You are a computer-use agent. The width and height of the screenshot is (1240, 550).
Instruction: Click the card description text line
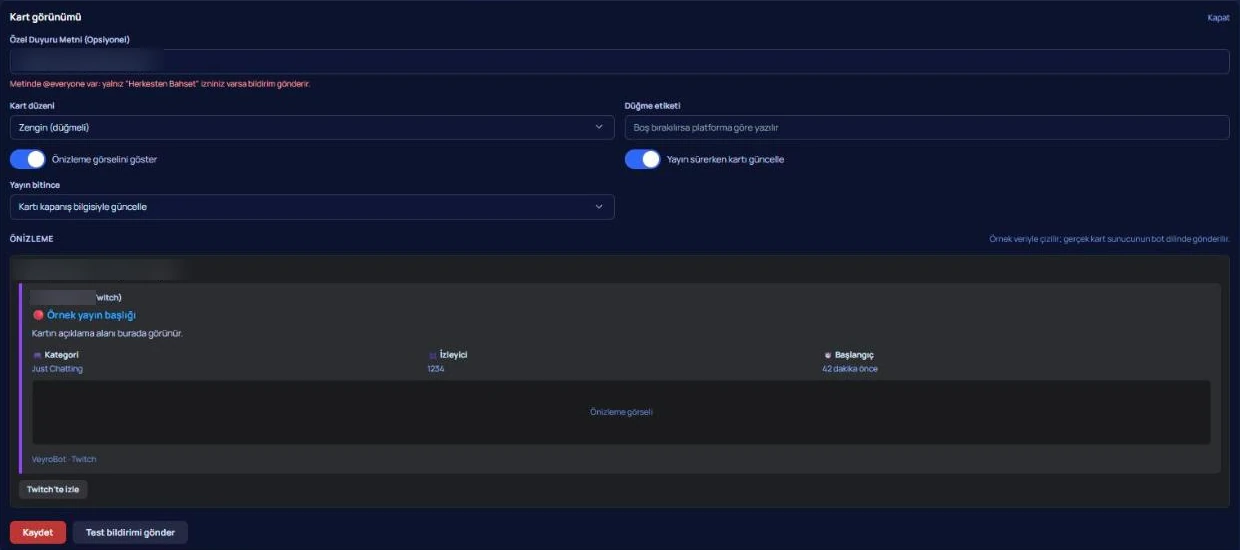tap(107, 333)
